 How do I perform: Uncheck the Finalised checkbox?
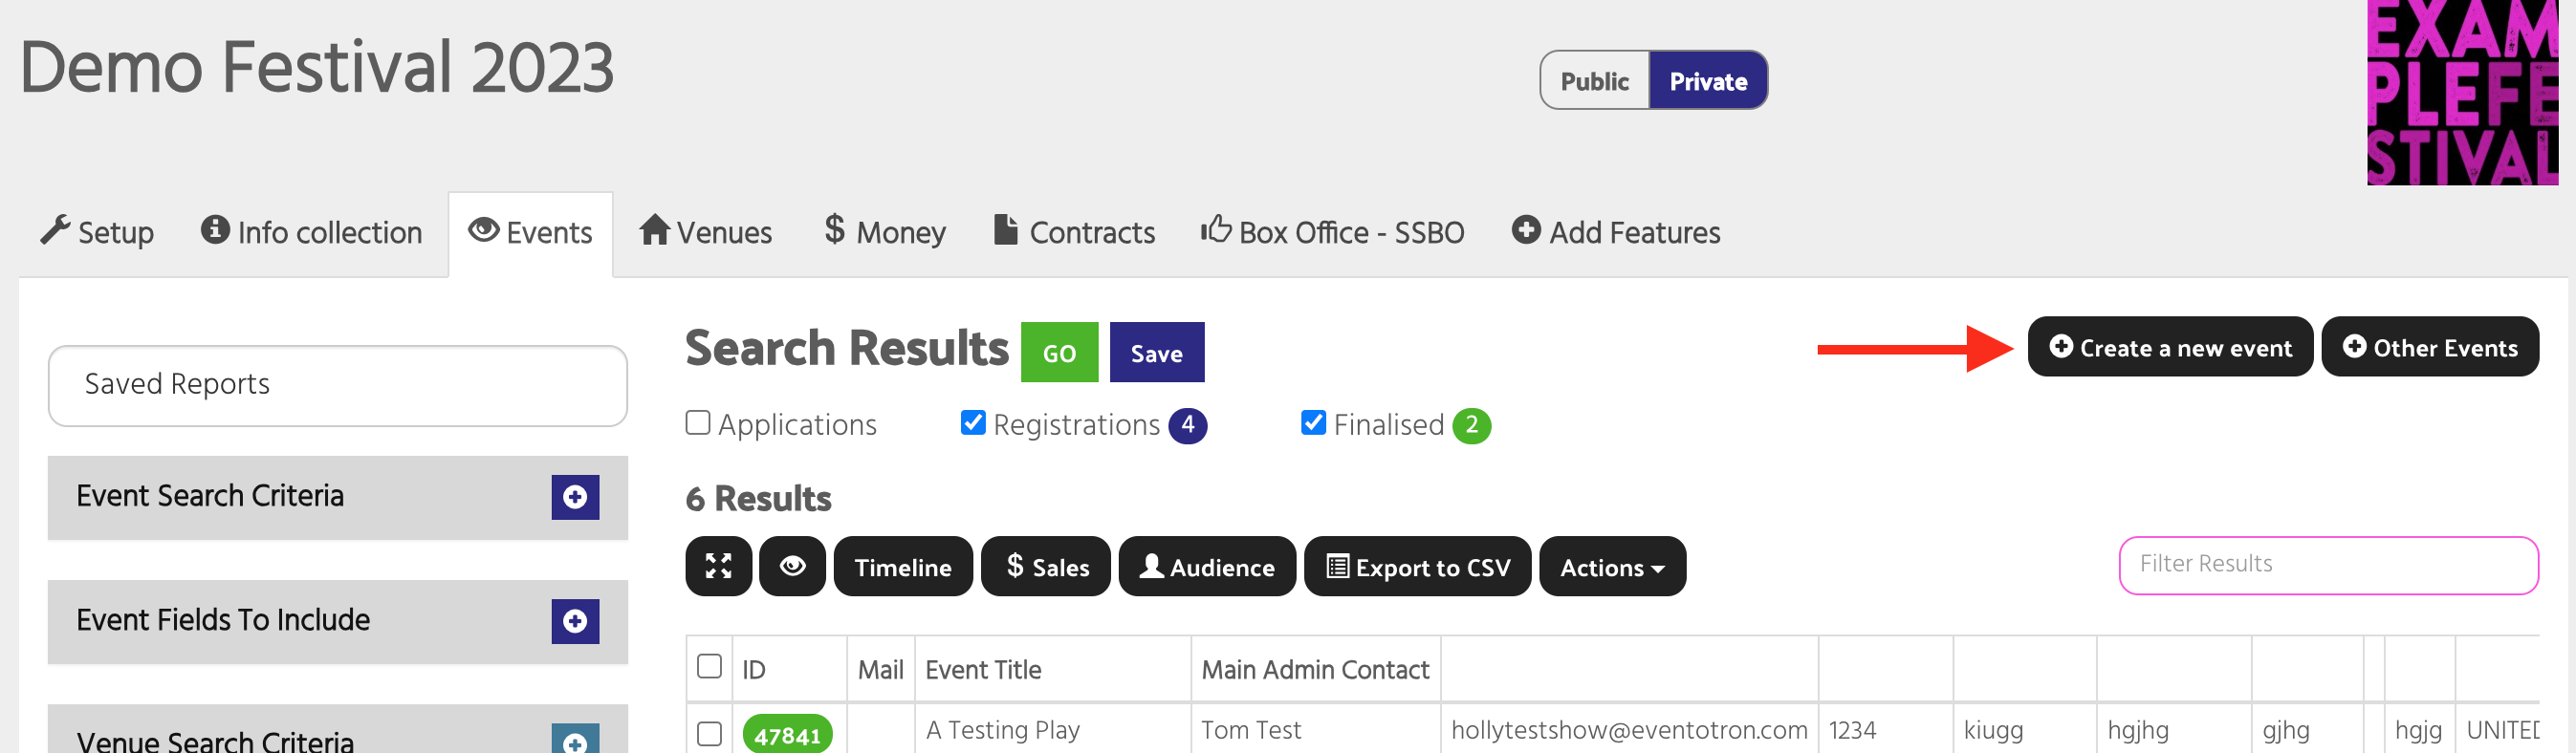(1313, 423)
